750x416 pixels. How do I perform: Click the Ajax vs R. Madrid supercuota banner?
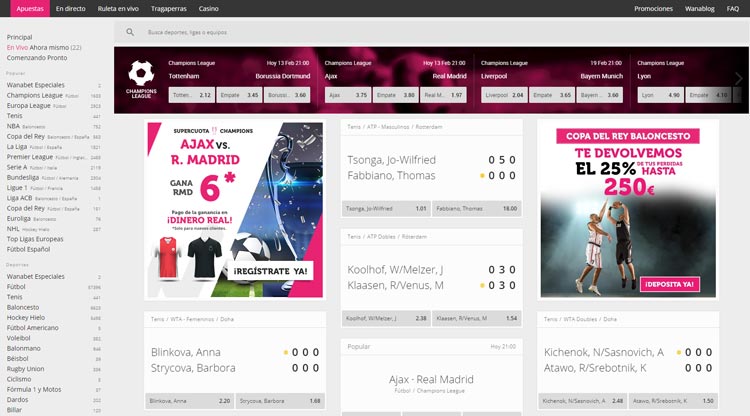point(235,209)
